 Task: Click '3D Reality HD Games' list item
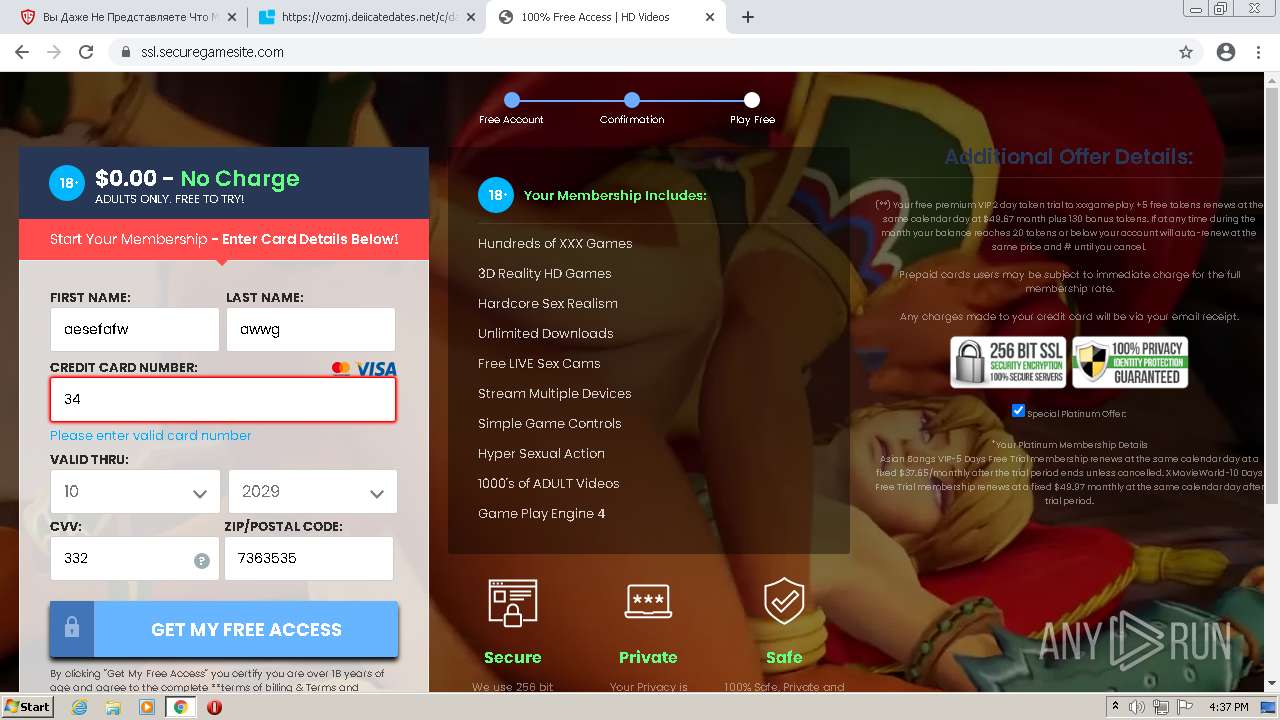[x=544, y=273]
